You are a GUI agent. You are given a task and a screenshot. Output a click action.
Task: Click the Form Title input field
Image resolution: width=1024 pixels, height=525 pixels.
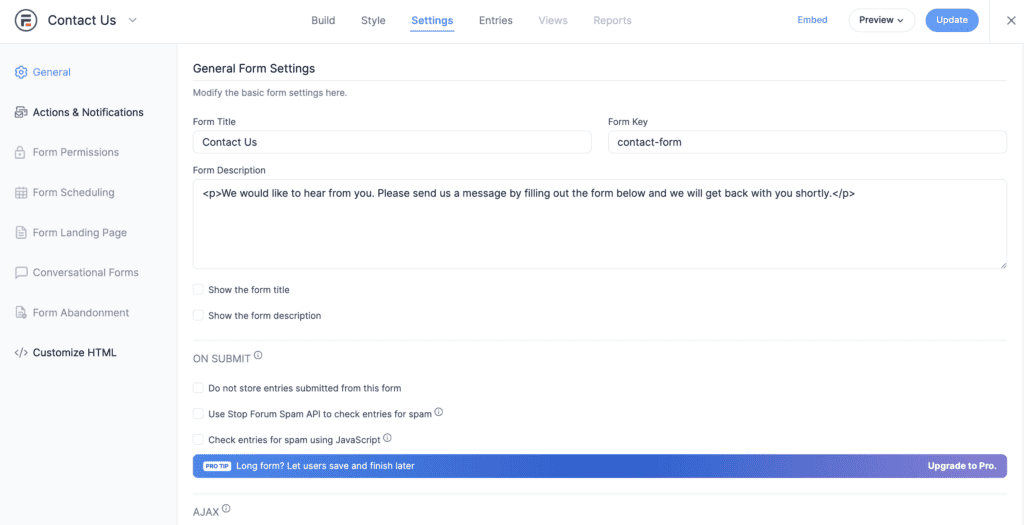[392, 142]
